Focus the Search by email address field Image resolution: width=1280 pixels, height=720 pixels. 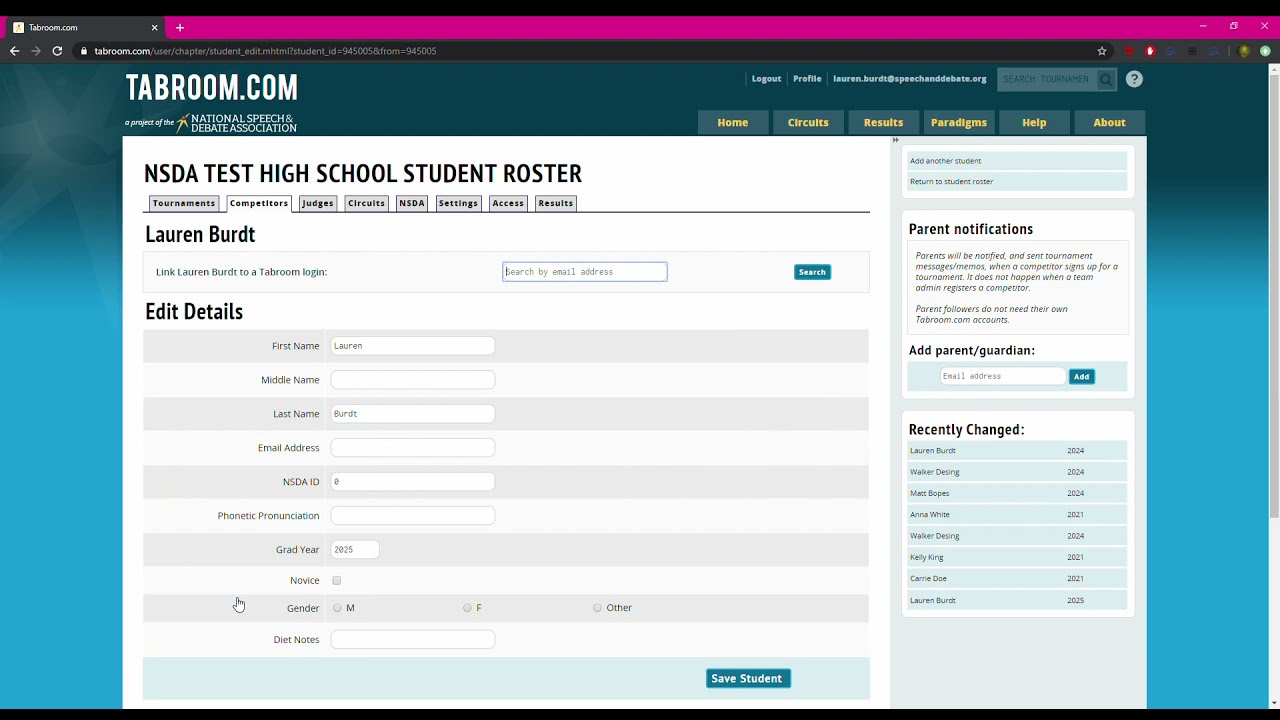[585, 272]
